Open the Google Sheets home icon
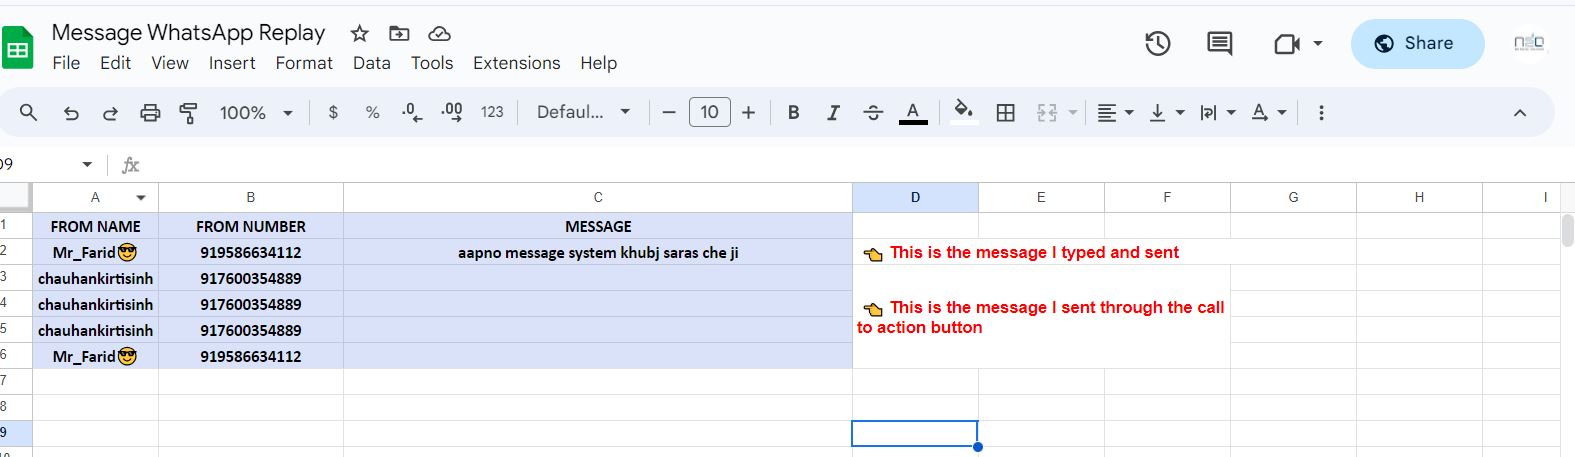 tap(17, 47)
